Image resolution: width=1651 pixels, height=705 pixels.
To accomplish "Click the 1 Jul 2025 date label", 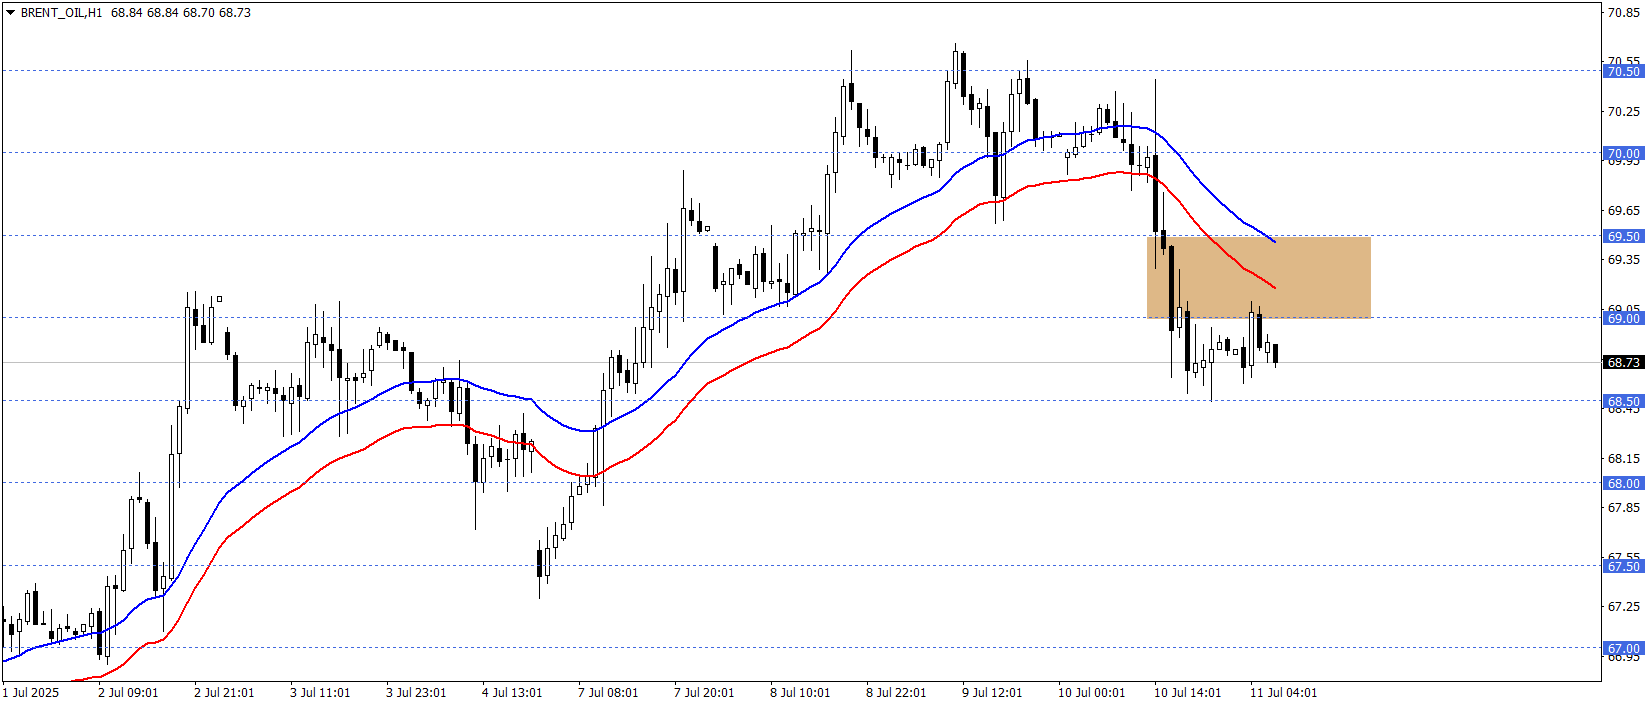I will [31, 692].
